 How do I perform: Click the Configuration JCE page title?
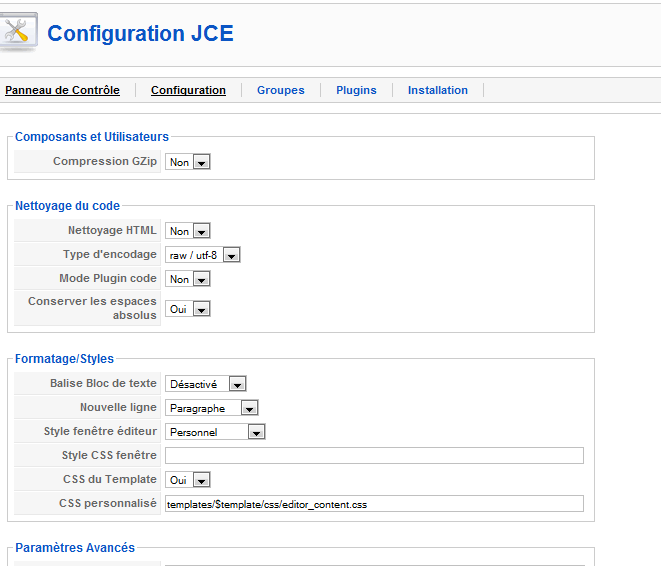[x=140, y=33]
